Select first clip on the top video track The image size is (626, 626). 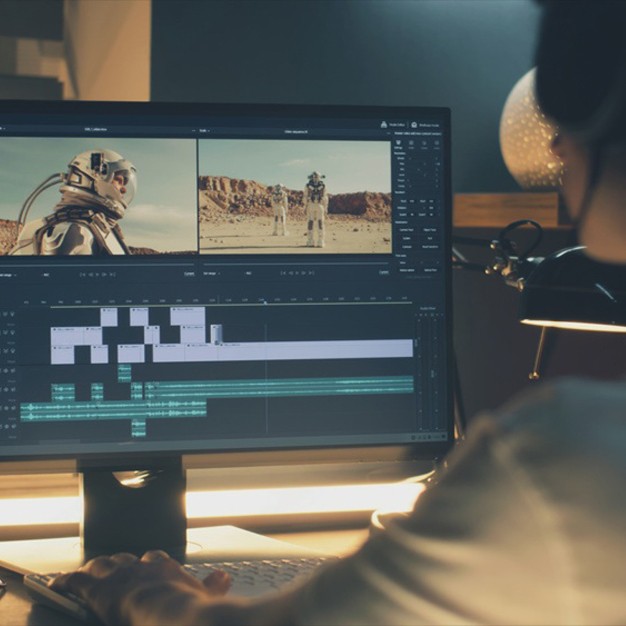[x=109, y=317]
